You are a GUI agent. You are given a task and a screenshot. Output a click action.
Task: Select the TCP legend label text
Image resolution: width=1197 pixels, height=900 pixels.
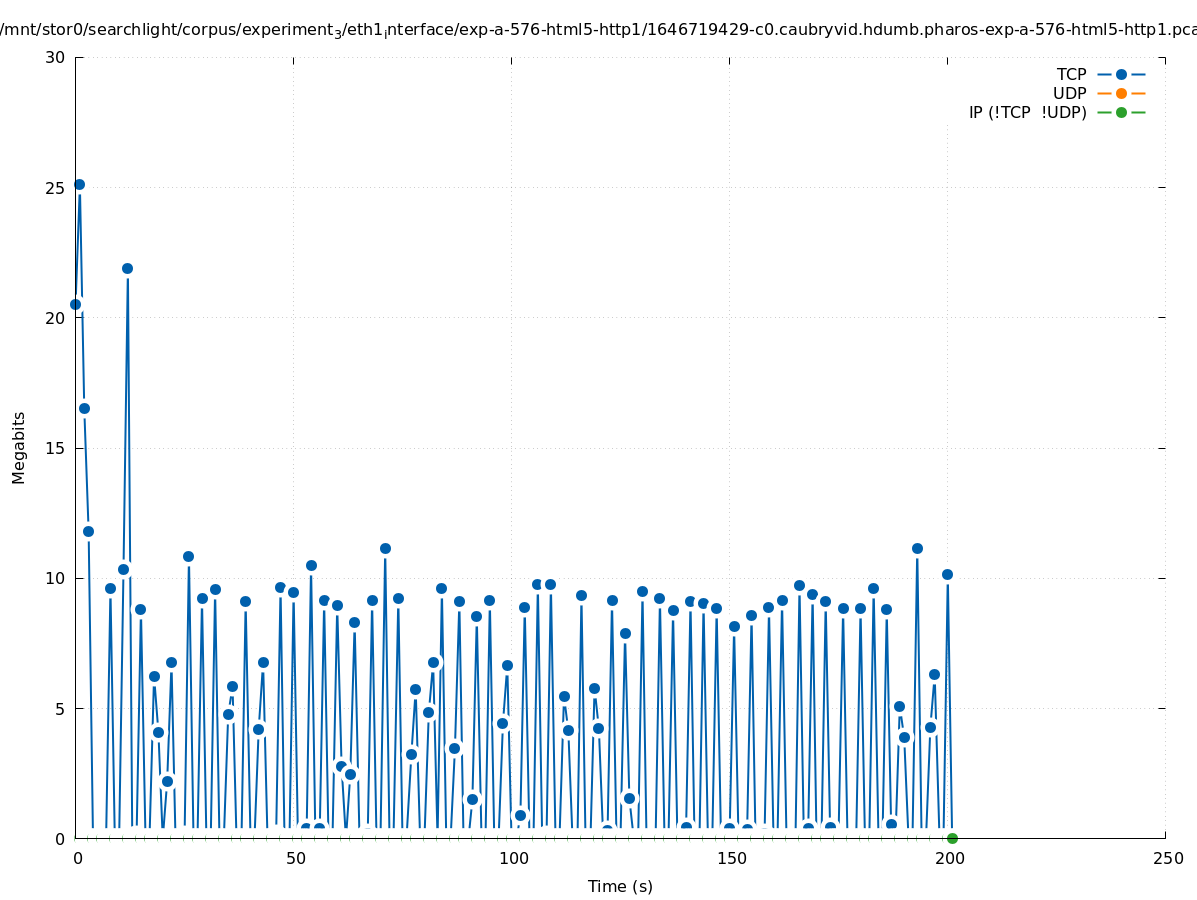1071,75
